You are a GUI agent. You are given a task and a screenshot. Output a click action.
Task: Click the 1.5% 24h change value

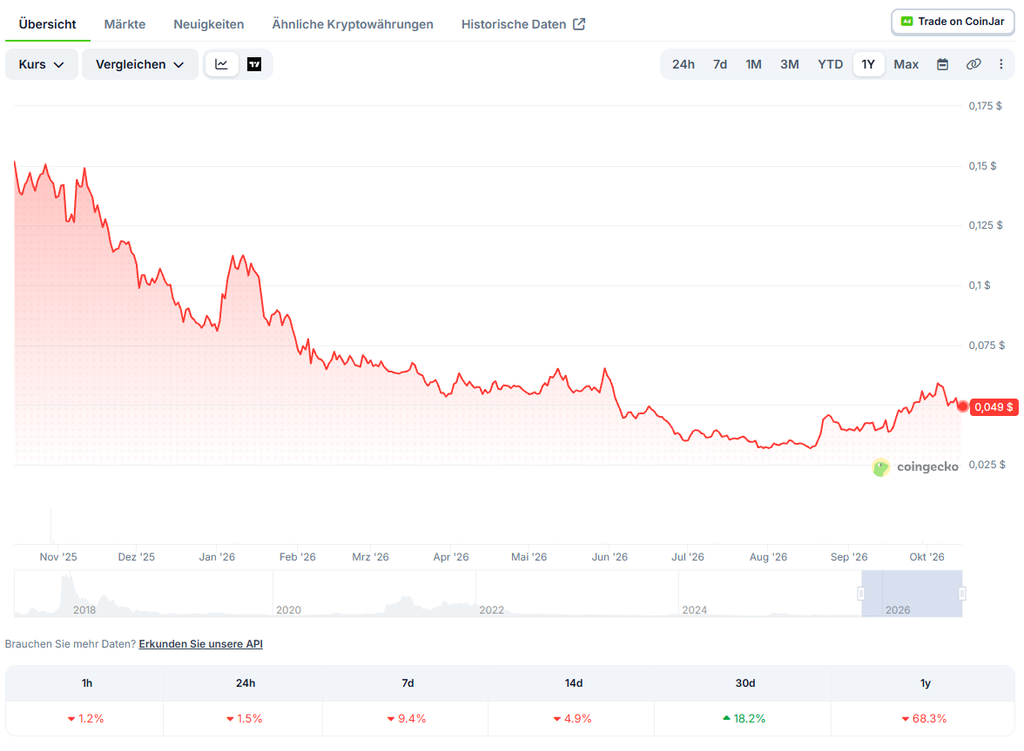[244, 718]
